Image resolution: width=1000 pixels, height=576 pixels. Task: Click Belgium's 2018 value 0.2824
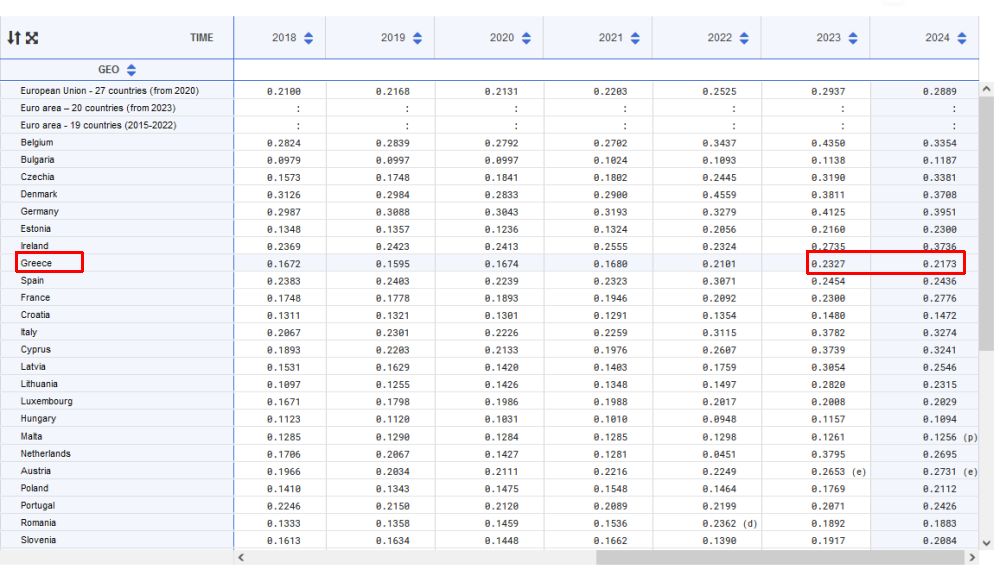pos(284,143)
